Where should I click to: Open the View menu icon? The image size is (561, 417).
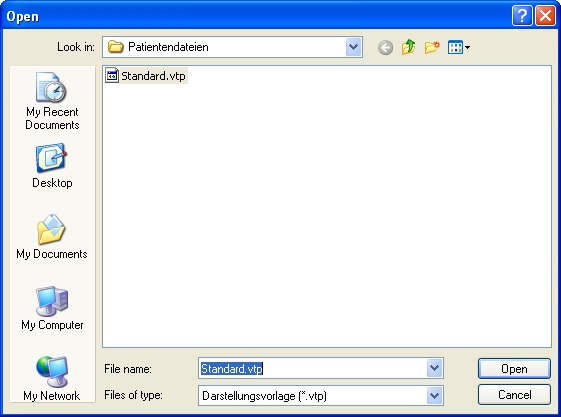(x=459, y=47)
